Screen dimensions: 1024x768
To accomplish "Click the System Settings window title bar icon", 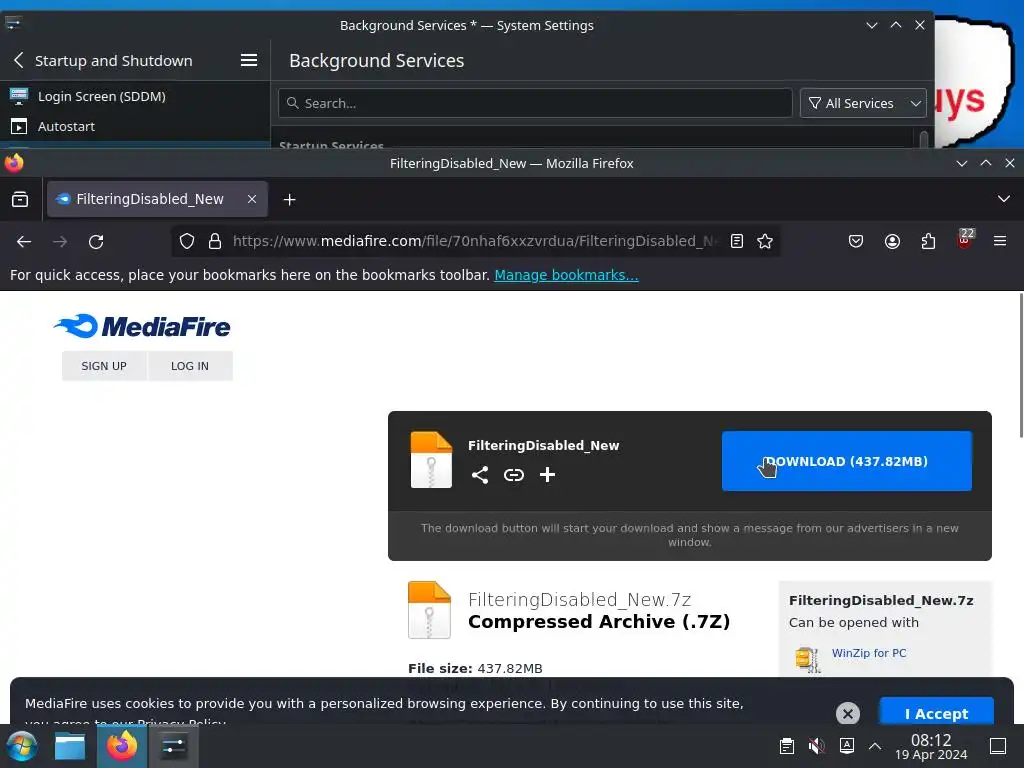I will coord(13,25).
